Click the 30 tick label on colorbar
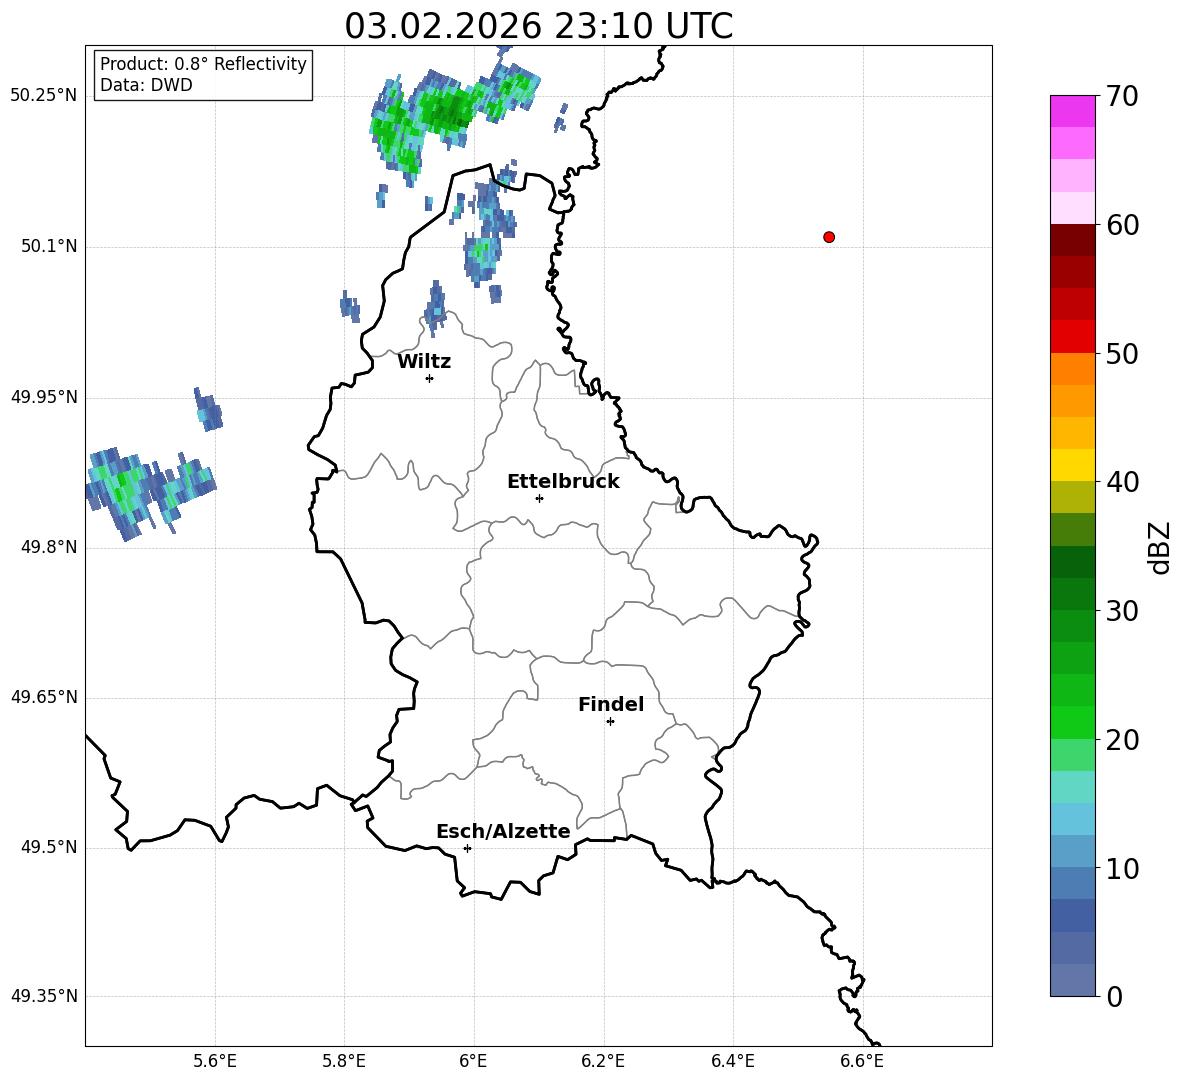This screenshot has width=1184, height=1081. [1122, 611]
